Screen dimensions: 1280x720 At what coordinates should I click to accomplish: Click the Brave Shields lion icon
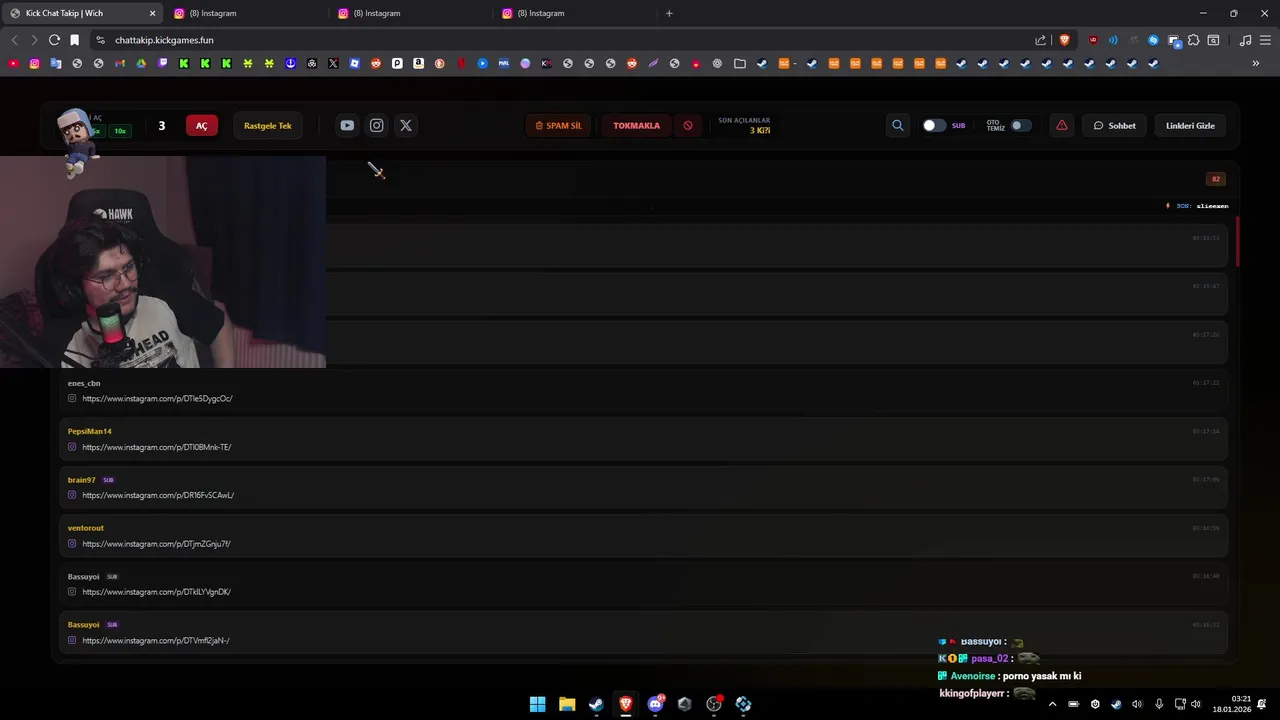(x=1064, y=40)
